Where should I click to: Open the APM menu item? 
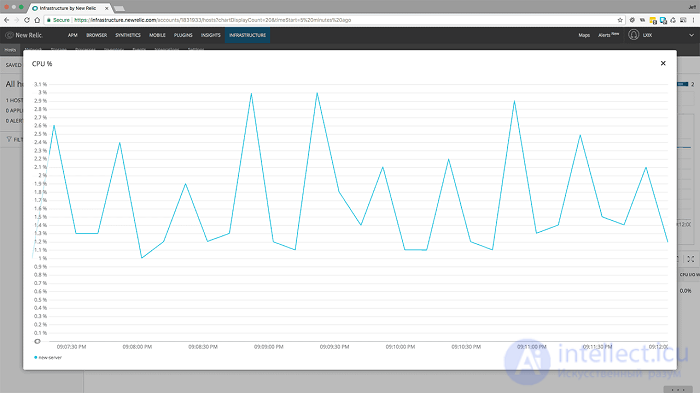pos(72,35)
